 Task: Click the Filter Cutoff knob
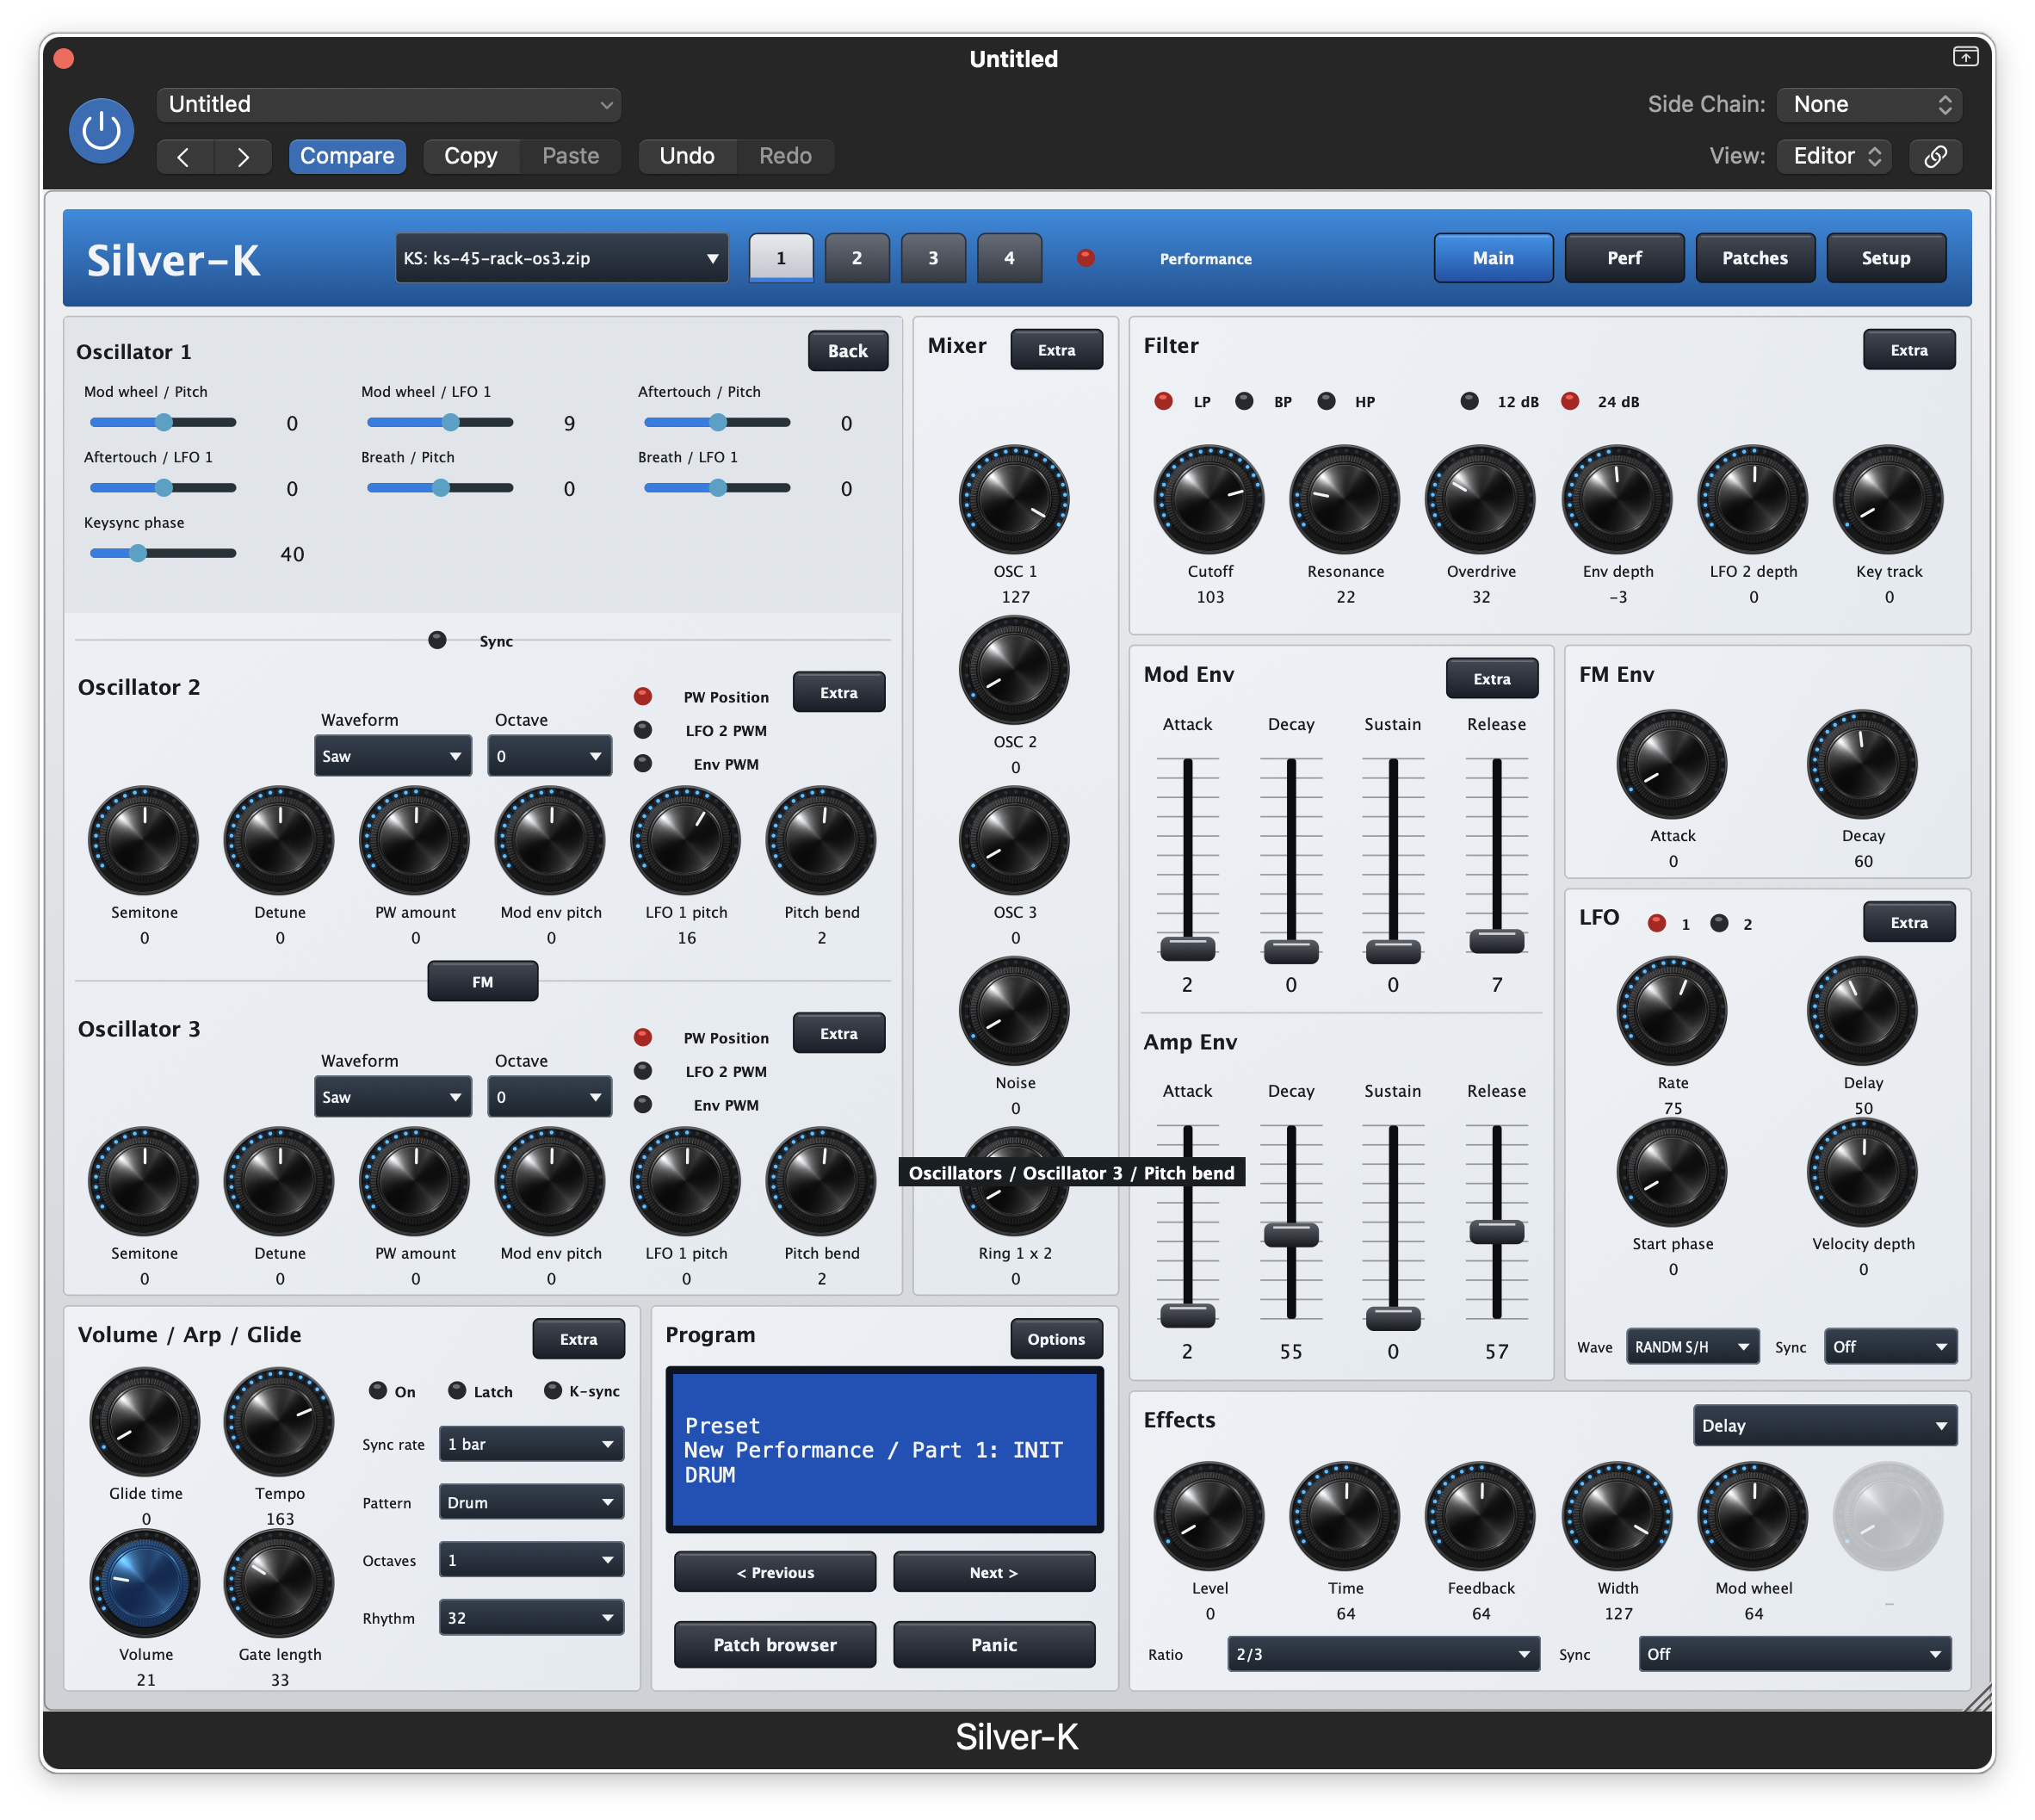tap(1209, 499)
